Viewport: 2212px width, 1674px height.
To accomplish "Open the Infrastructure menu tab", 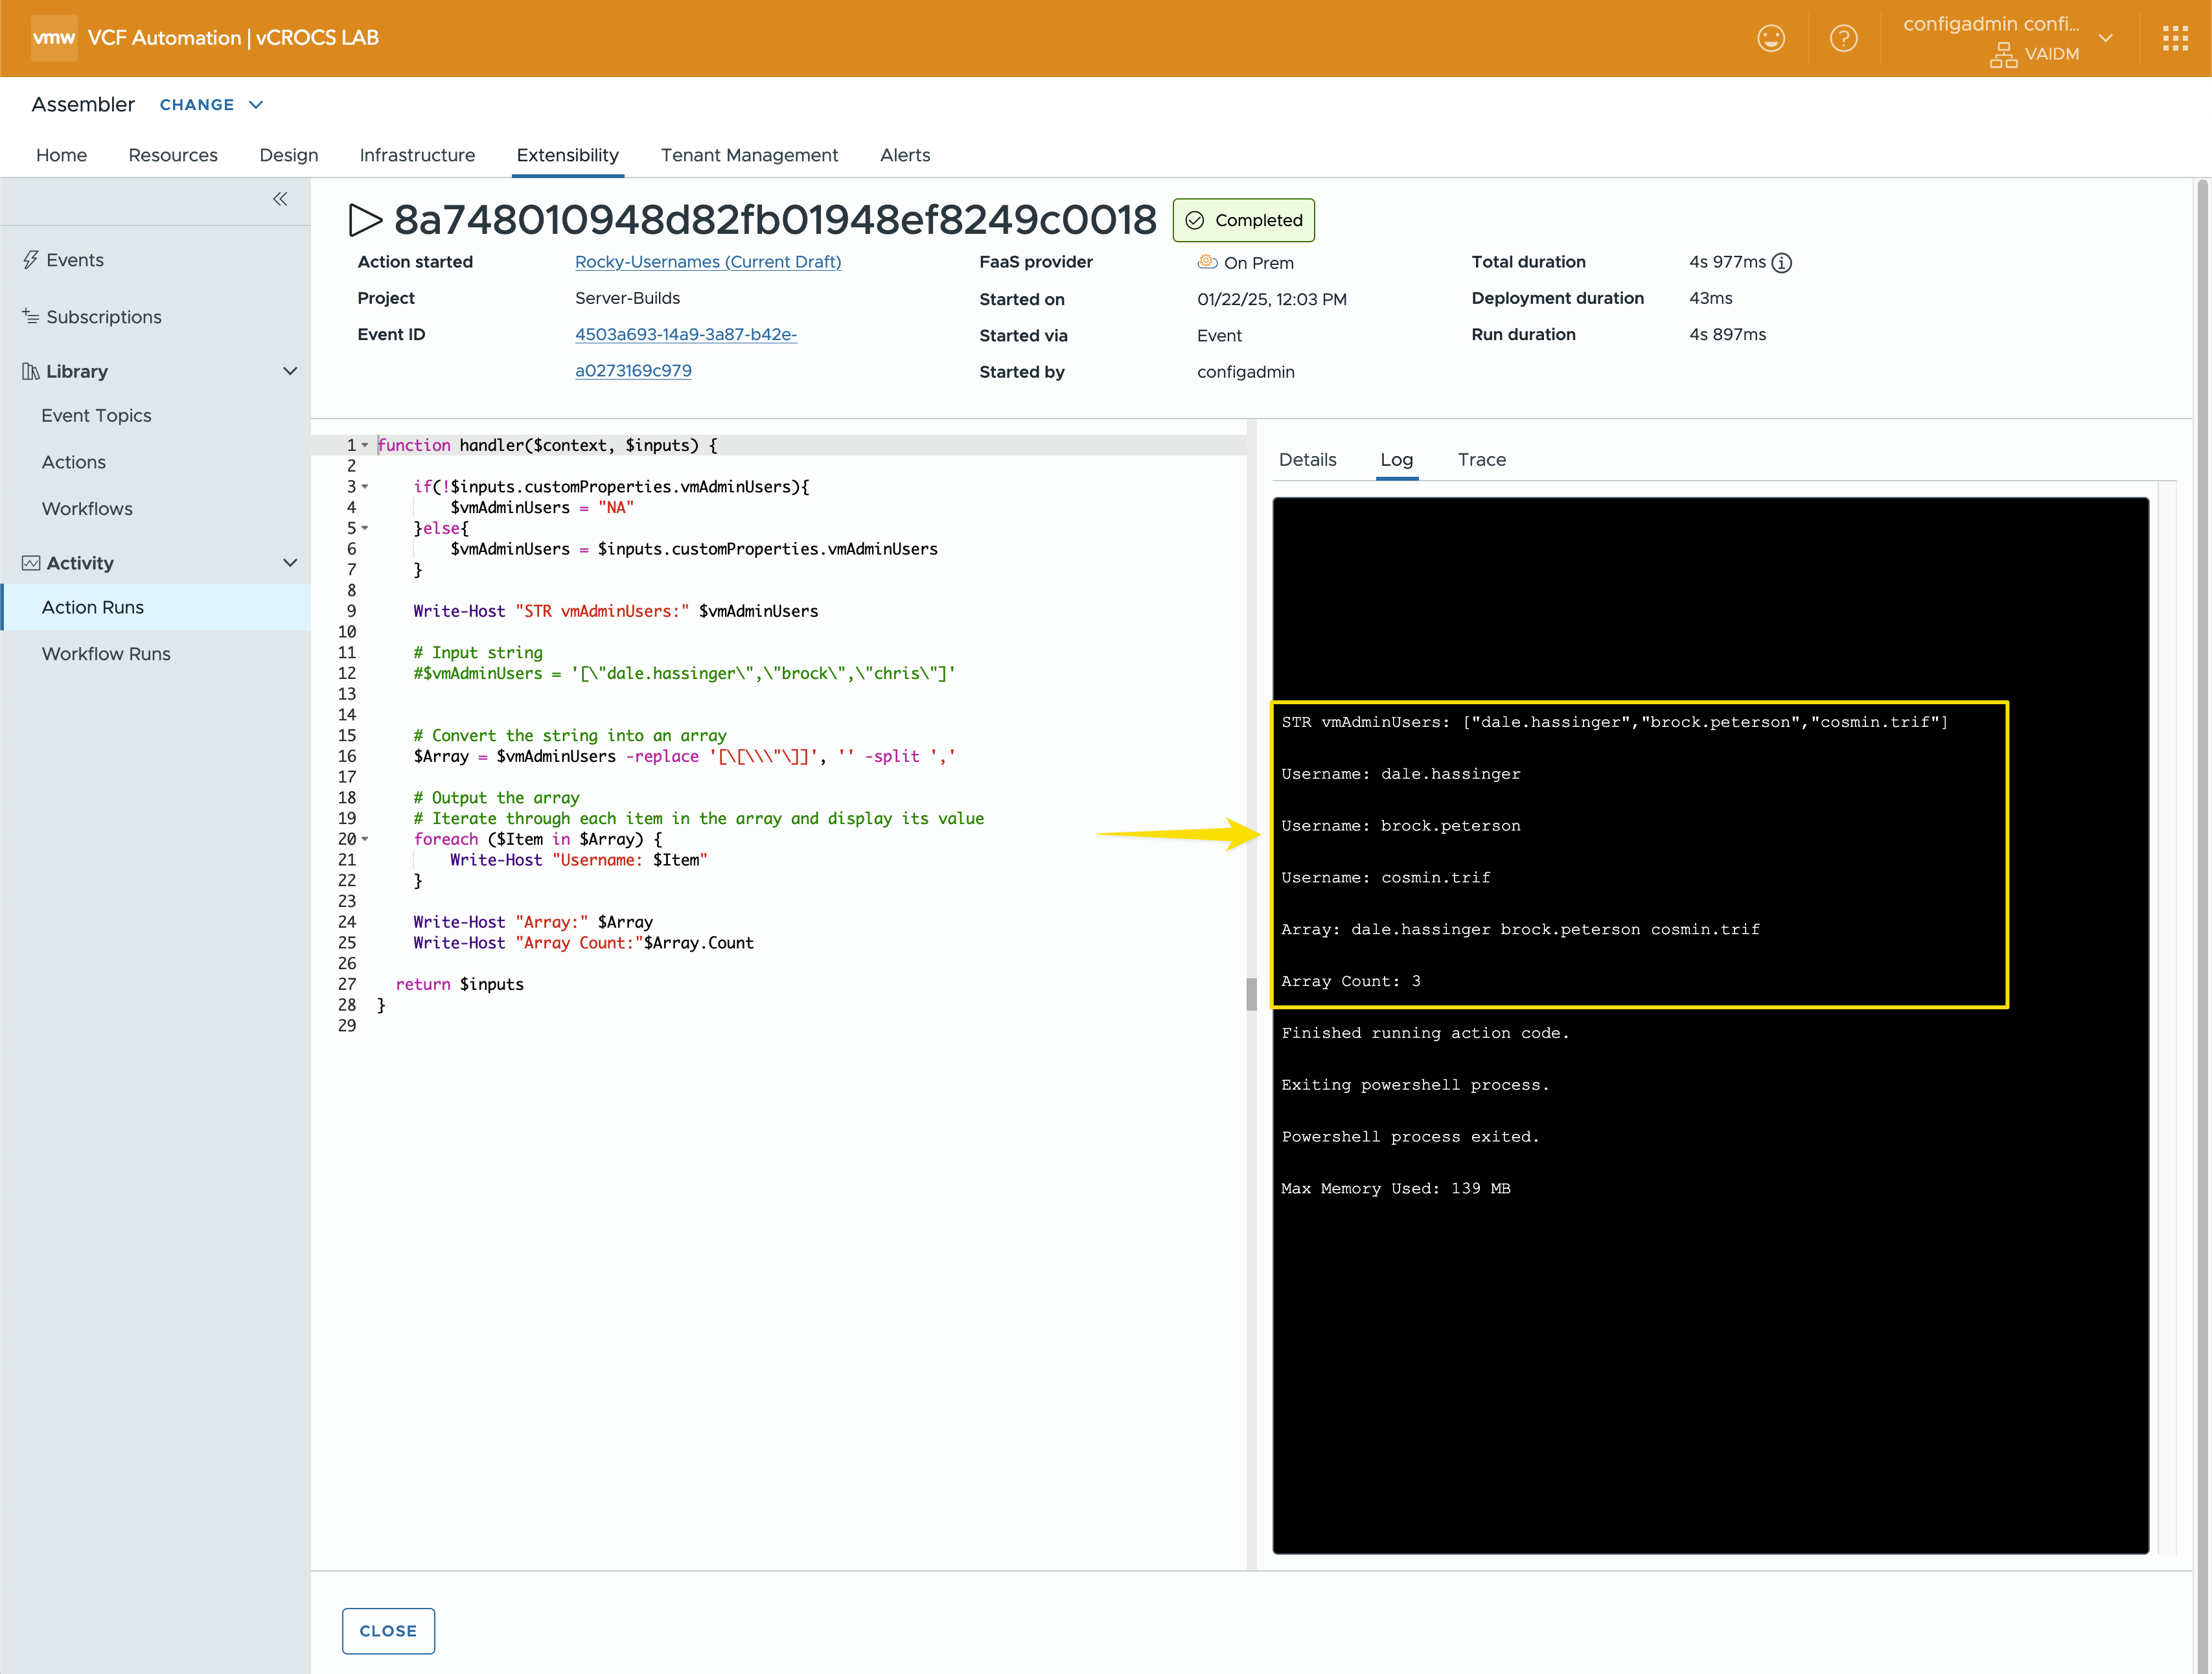I will pyautogui.click(x=417, y=155).
